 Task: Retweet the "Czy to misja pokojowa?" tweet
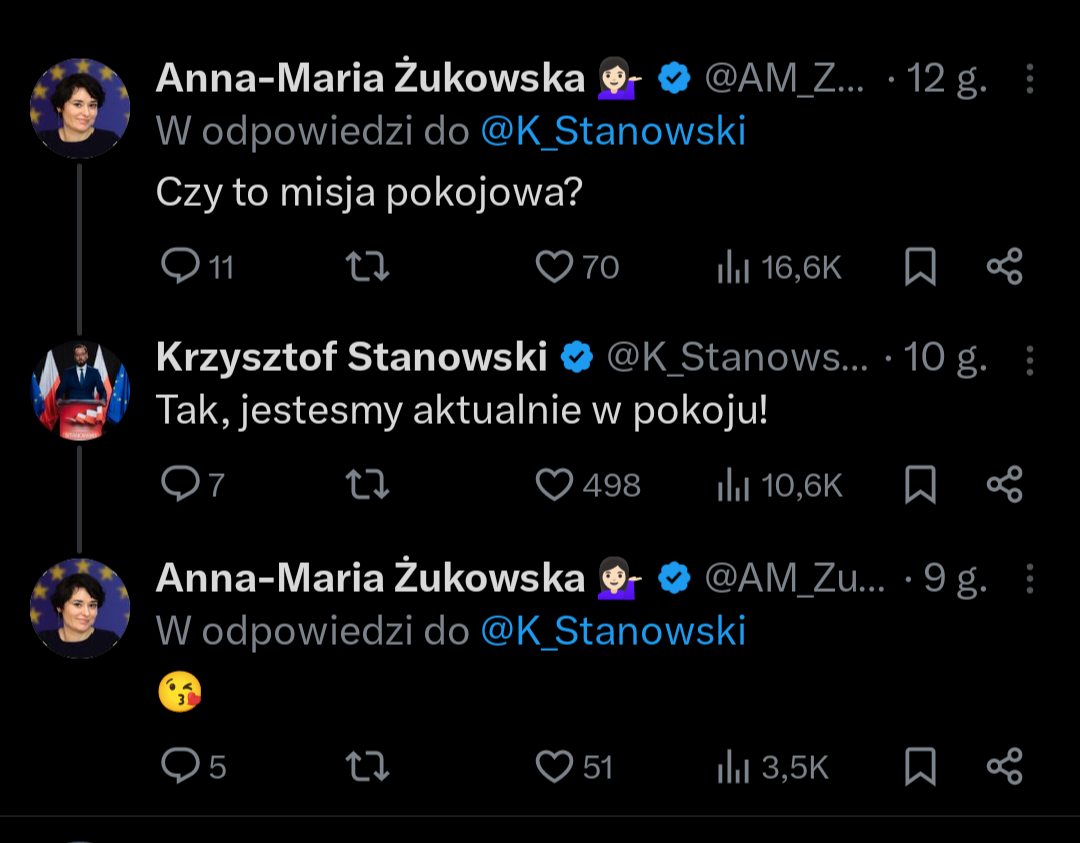[x=367, y=267]
